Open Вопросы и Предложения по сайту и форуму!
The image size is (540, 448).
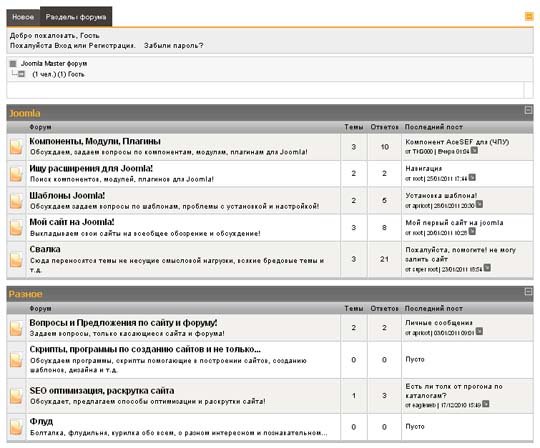click(123, 323)
